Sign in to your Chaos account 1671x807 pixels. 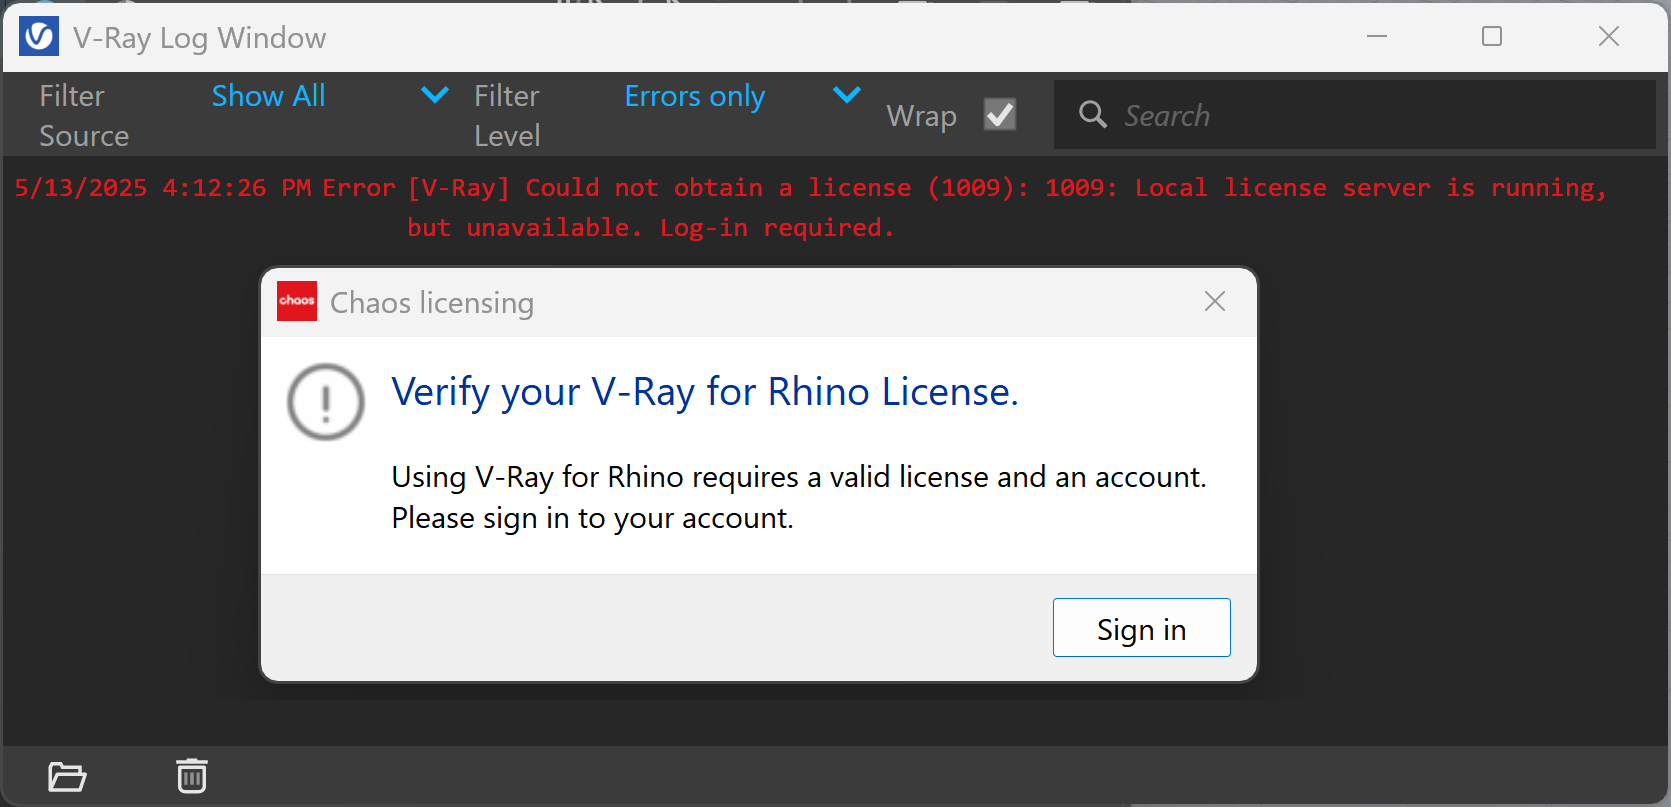coord(1141,628)
